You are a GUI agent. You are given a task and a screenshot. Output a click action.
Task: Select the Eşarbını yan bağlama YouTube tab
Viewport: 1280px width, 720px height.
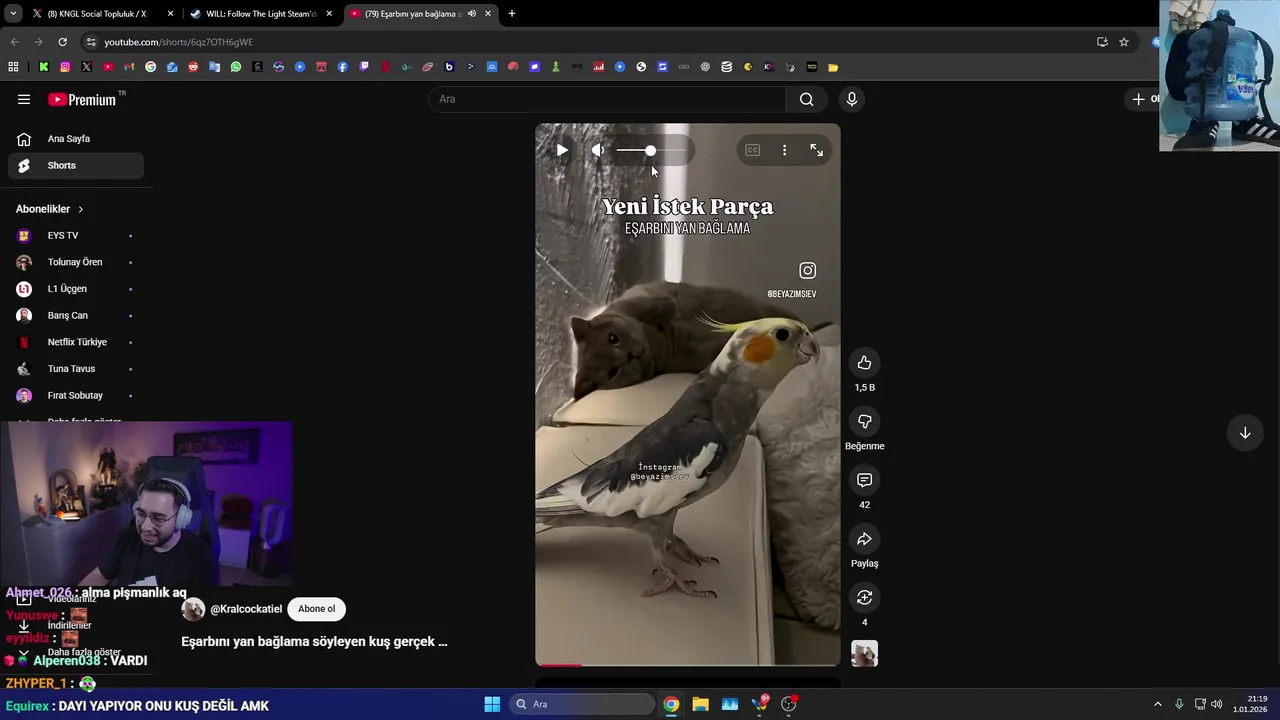(x=420, y=14)
